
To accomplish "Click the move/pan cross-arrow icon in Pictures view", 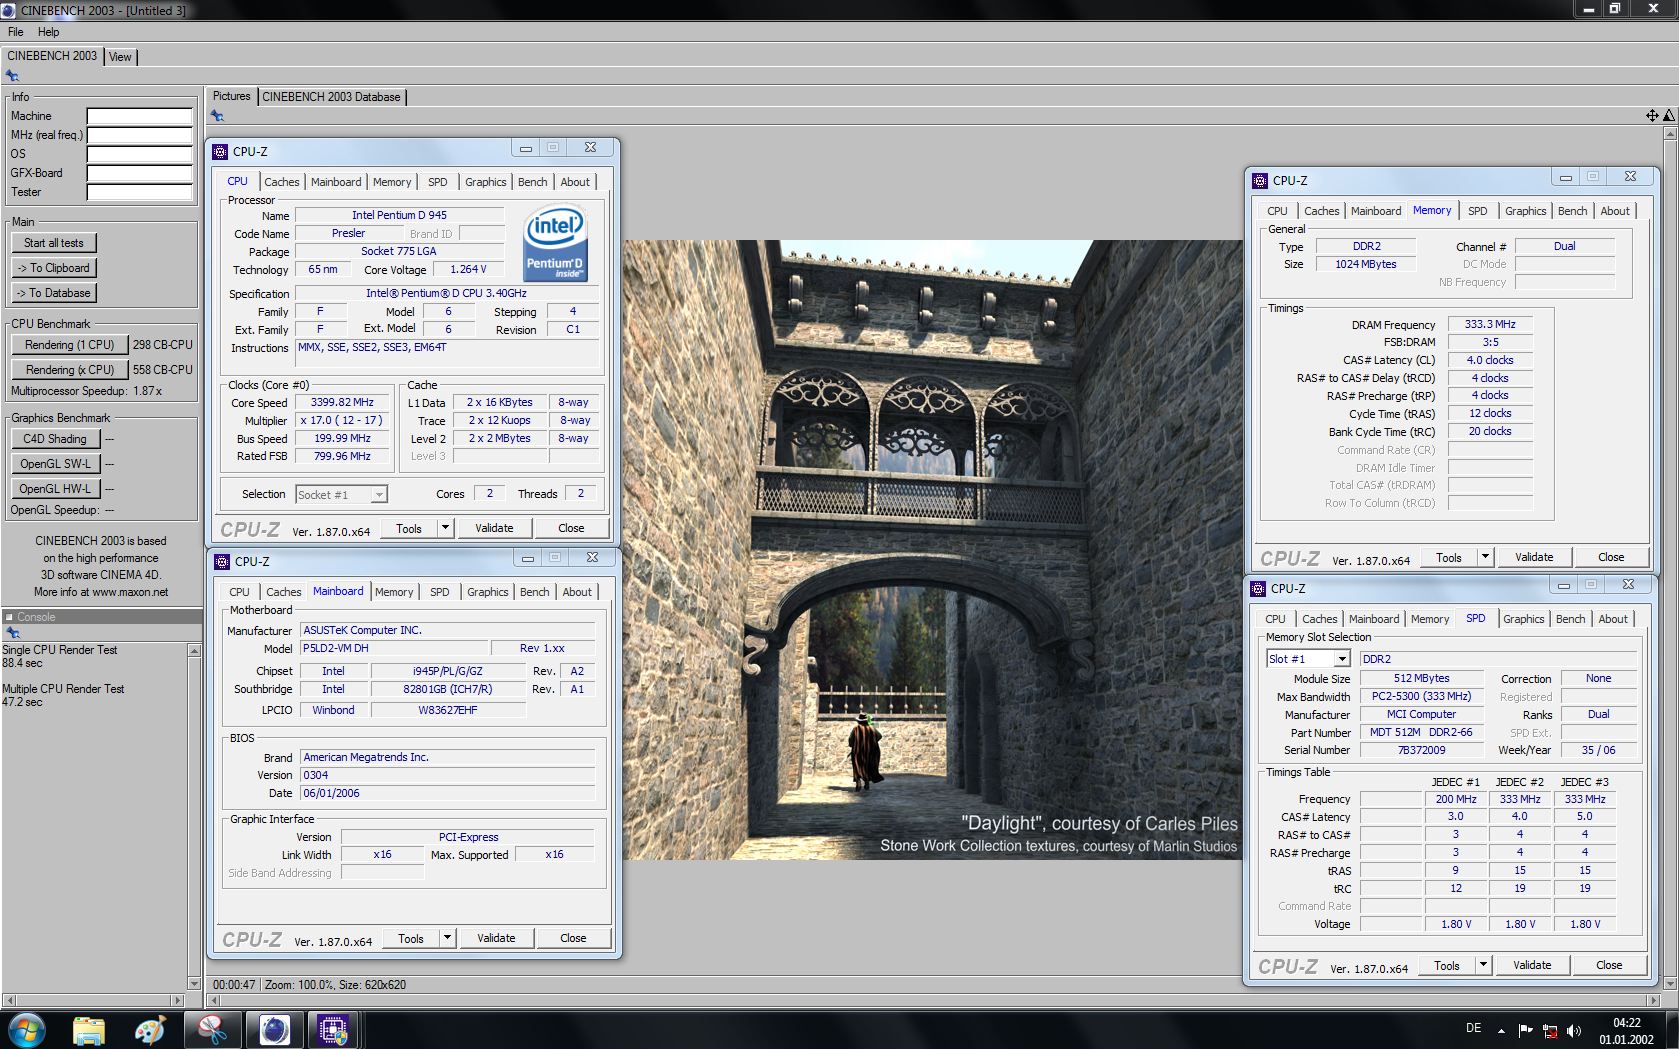I will (x=1652, y=116).
